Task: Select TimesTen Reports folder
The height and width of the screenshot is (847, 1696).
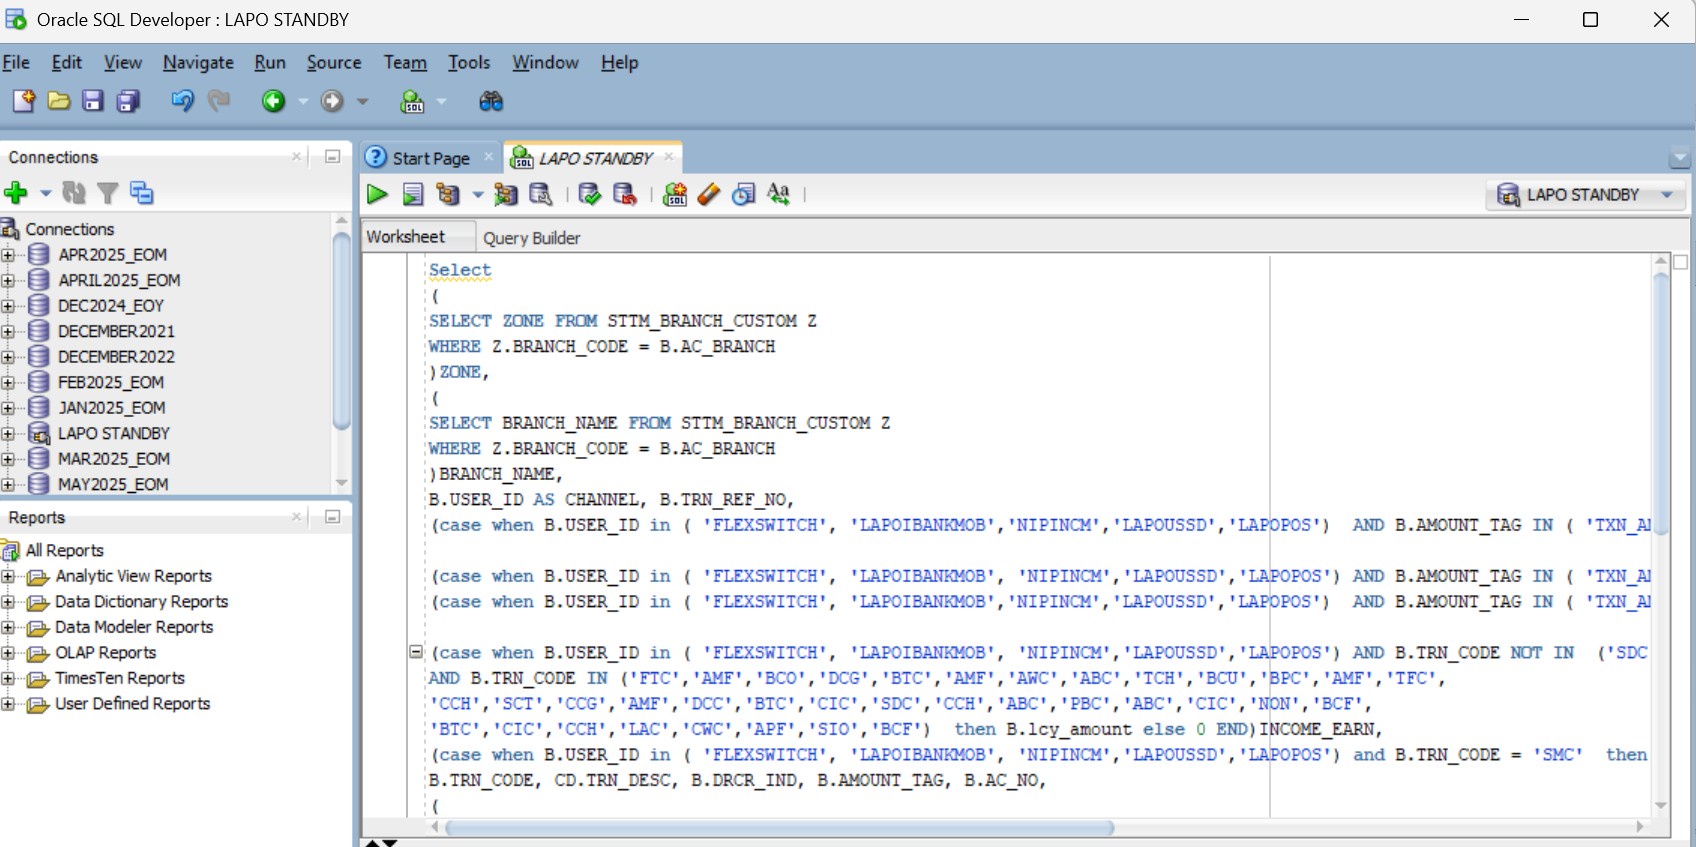Action: (x=120, y=679)
